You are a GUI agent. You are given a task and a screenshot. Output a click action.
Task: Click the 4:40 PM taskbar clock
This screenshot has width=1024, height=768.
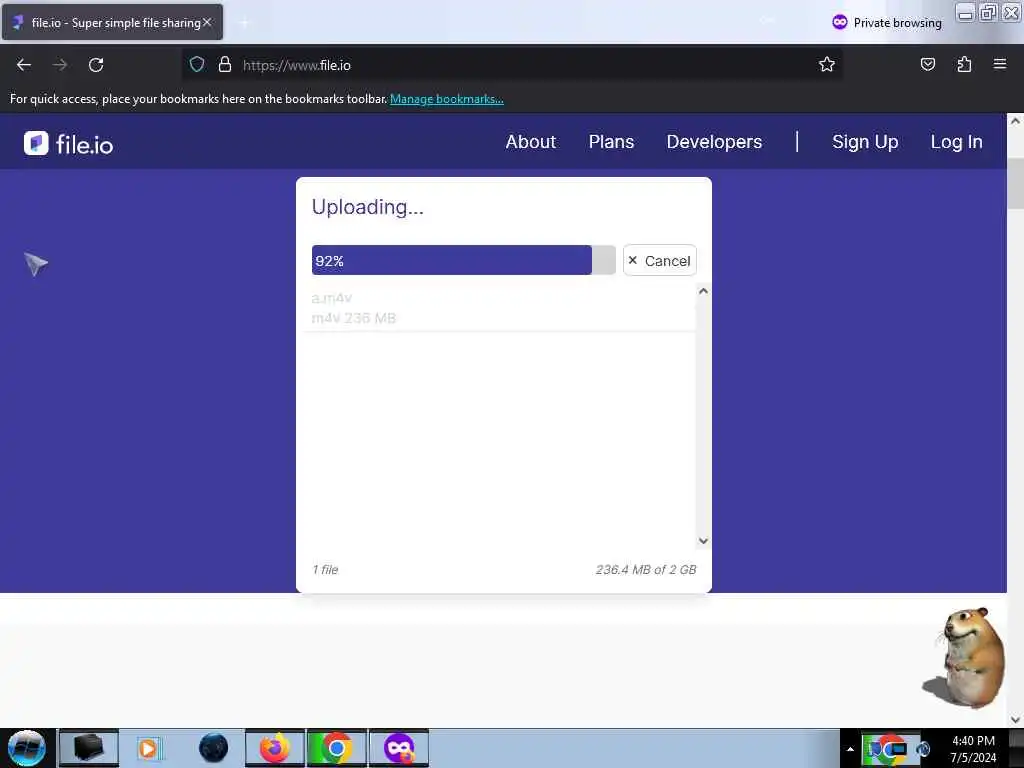click(973, 749)
